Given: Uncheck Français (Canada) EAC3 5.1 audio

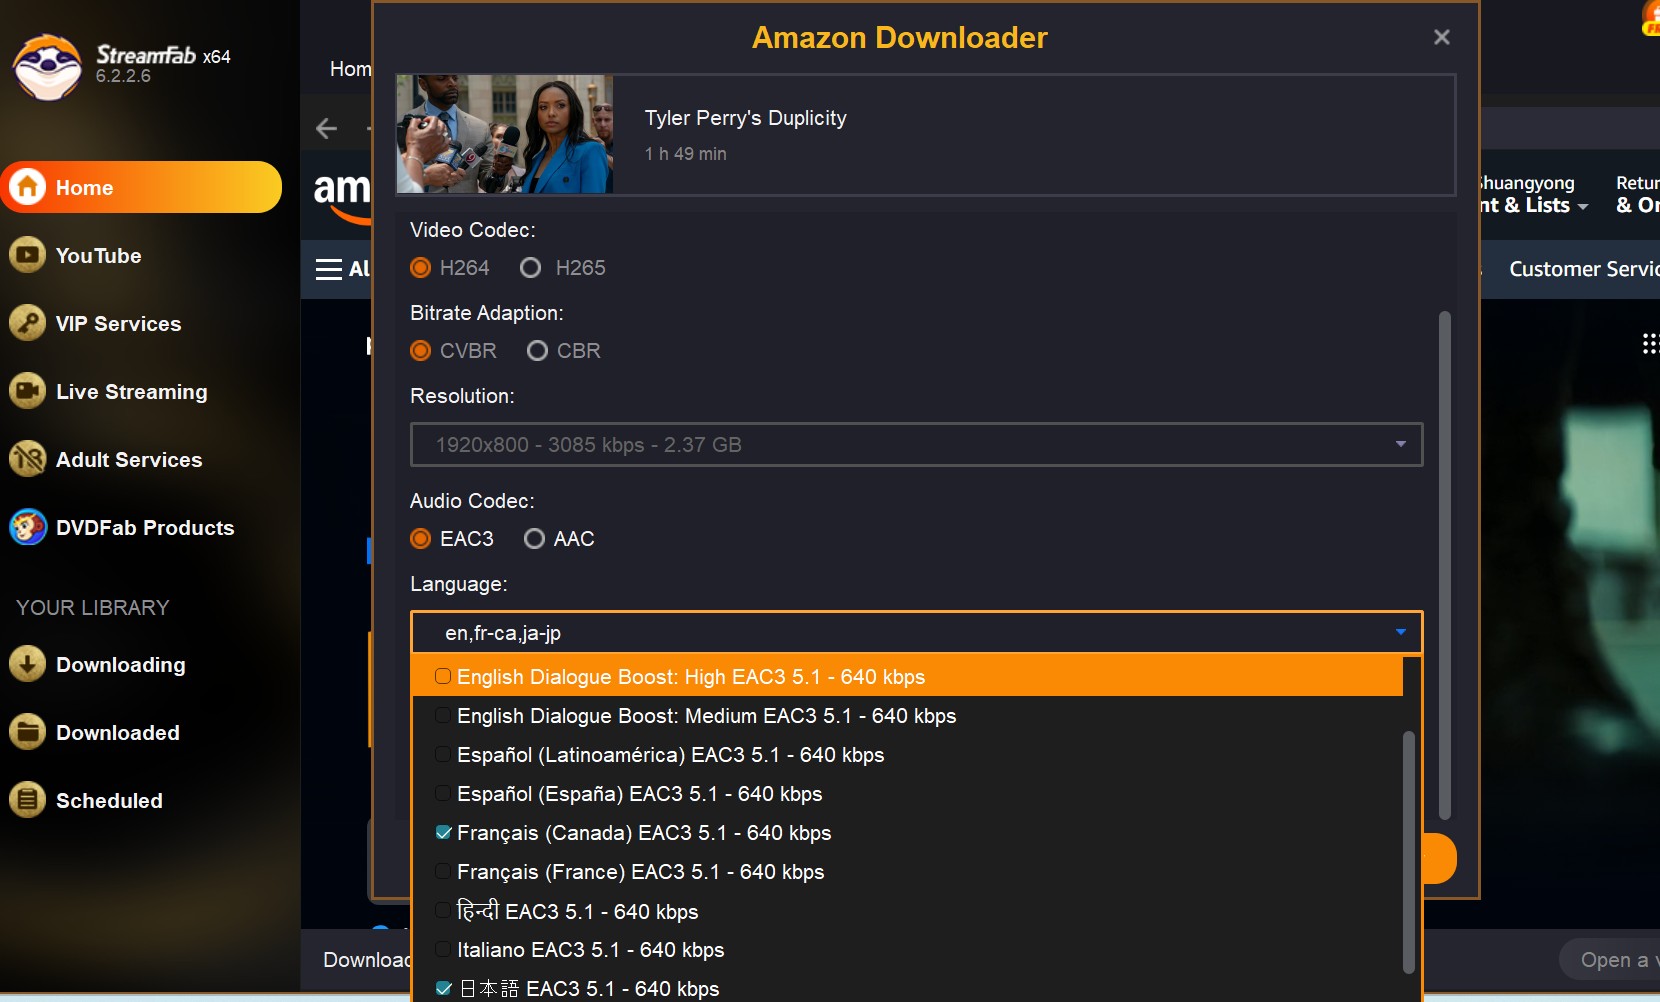Looking at the screenshot, I should 443,833.
